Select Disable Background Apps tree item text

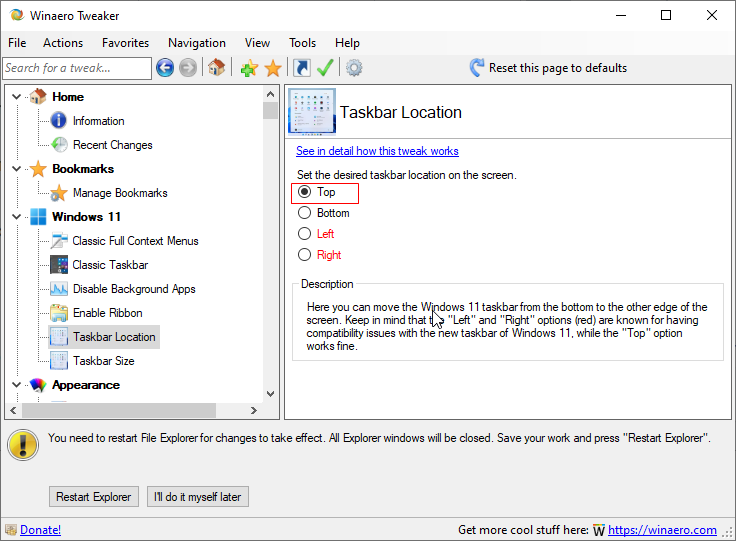[134, 289]
